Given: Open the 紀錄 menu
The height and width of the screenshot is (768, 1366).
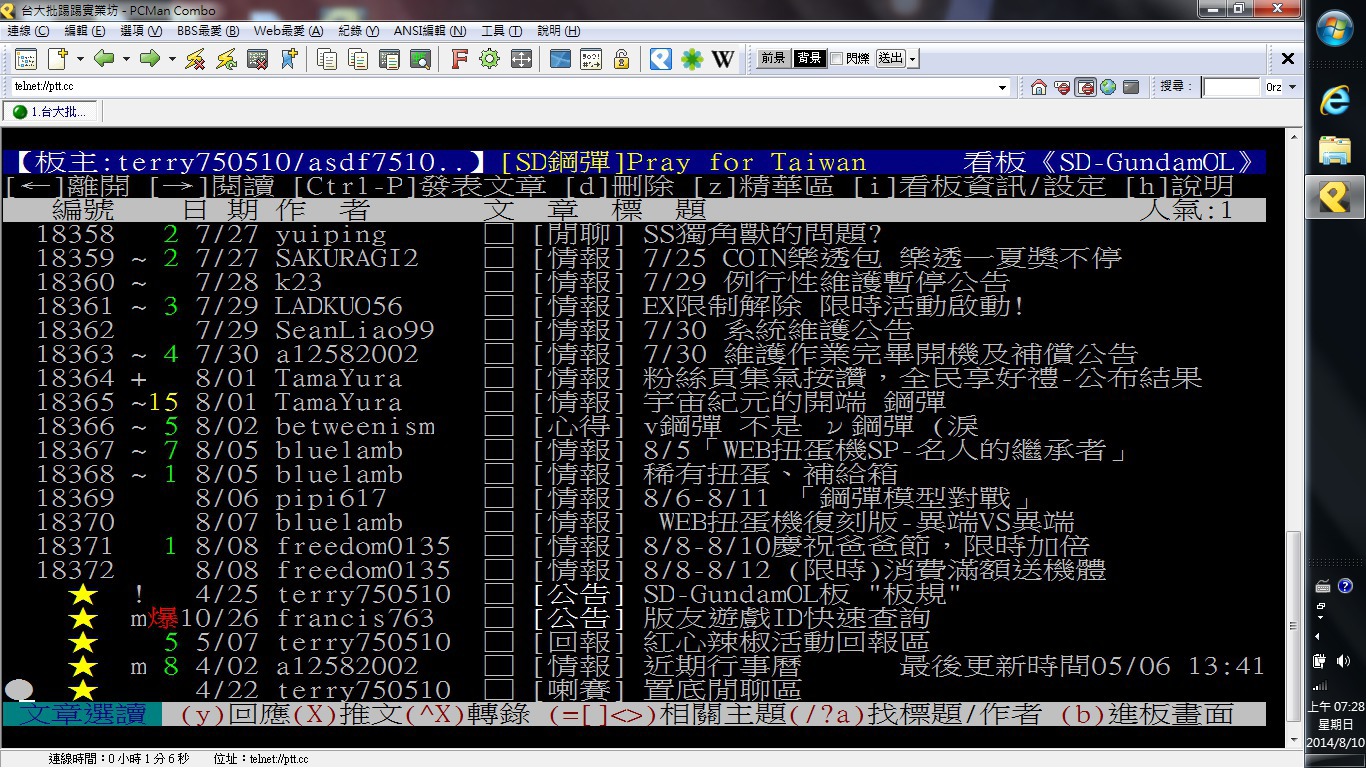Looking at the screenshot, I should click(358, 31).
